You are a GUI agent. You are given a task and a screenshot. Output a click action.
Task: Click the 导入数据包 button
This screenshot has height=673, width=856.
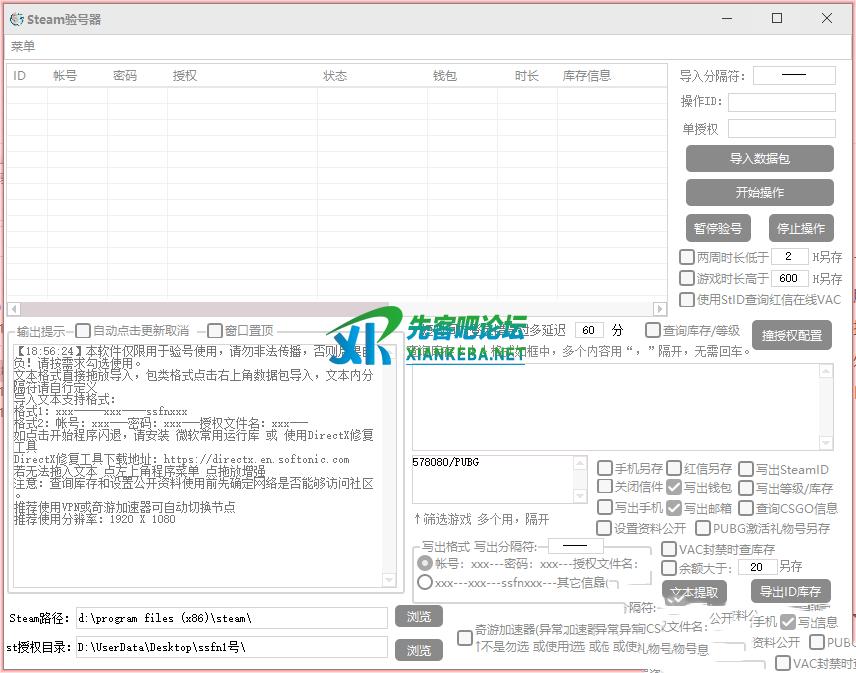pos(759,158)
